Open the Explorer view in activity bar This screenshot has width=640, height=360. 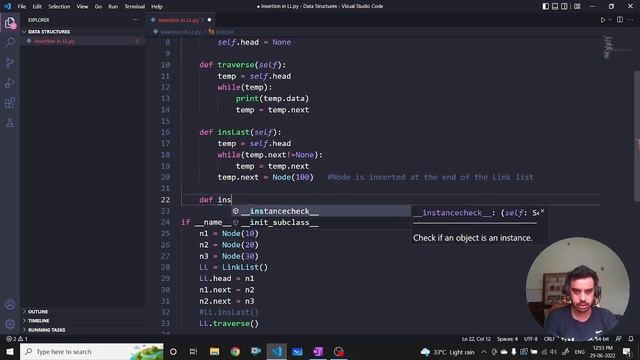pyautogui.click(x=10, y=23)
